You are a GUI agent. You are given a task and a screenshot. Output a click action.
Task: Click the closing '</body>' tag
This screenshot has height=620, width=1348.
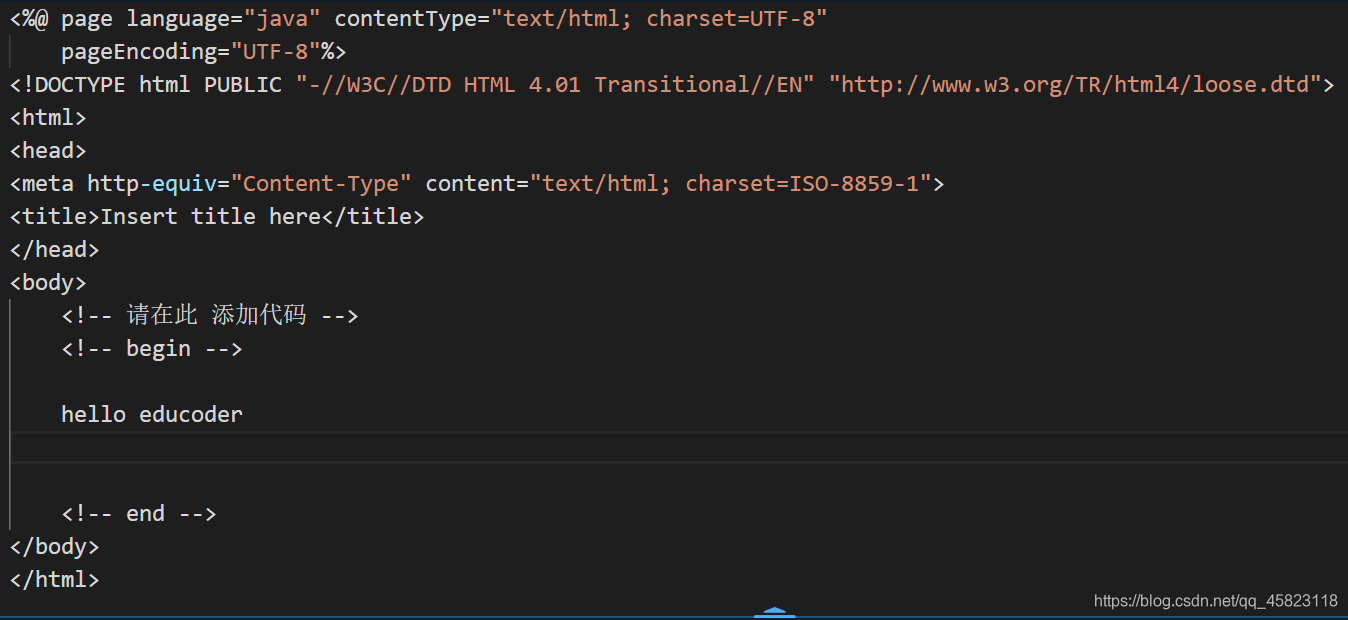55,546
